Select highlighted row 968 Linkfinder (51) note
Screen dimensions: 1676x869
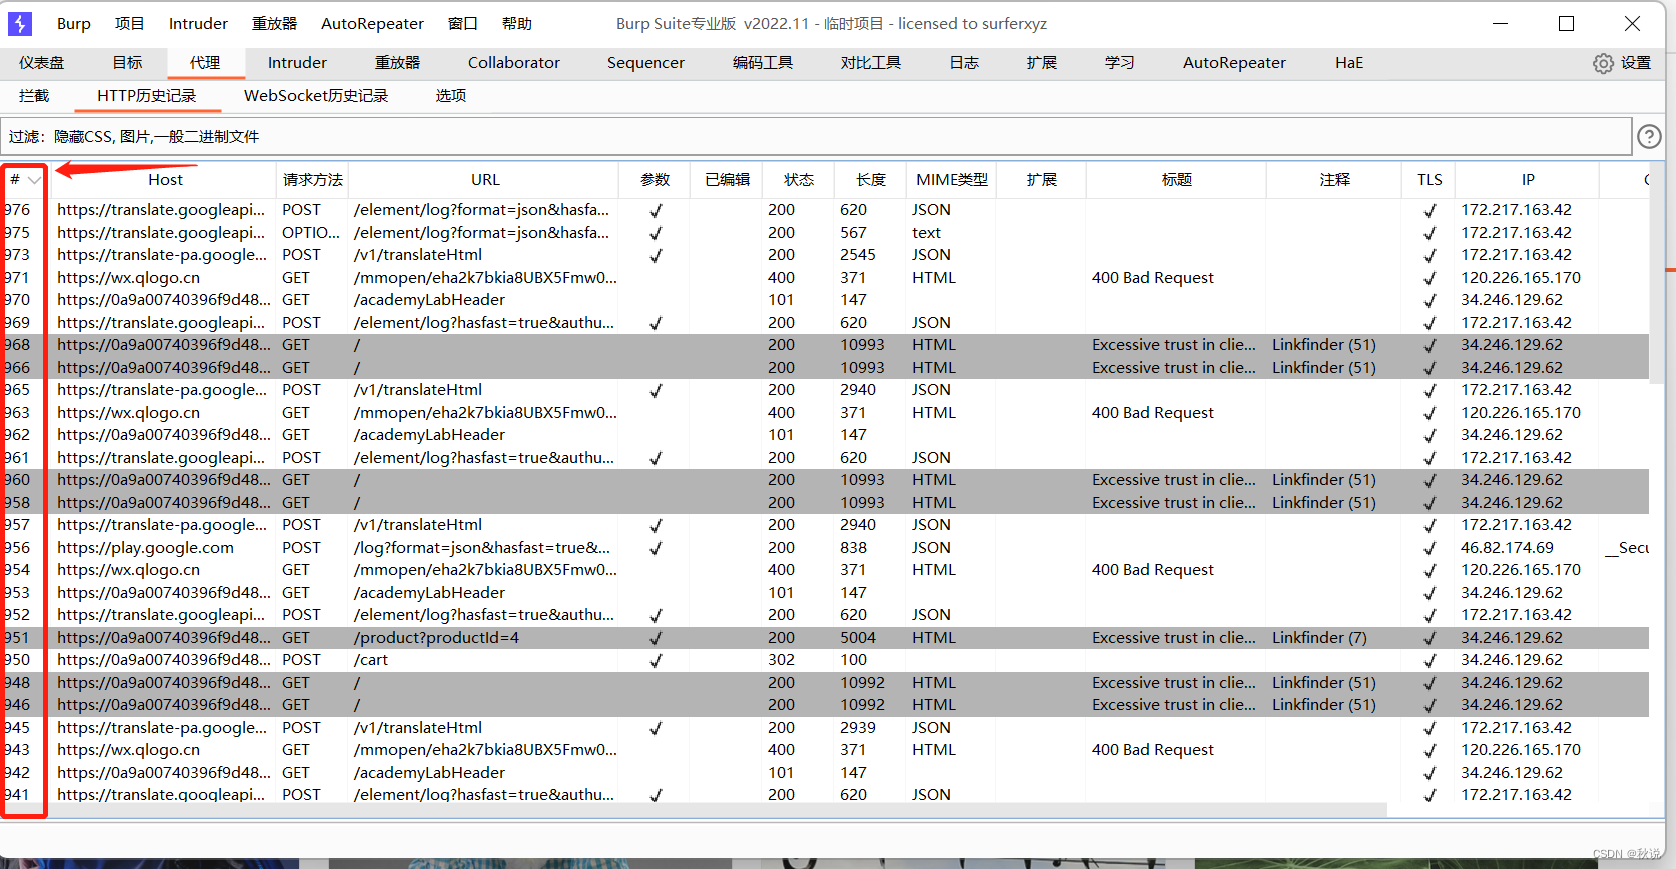1324,345
